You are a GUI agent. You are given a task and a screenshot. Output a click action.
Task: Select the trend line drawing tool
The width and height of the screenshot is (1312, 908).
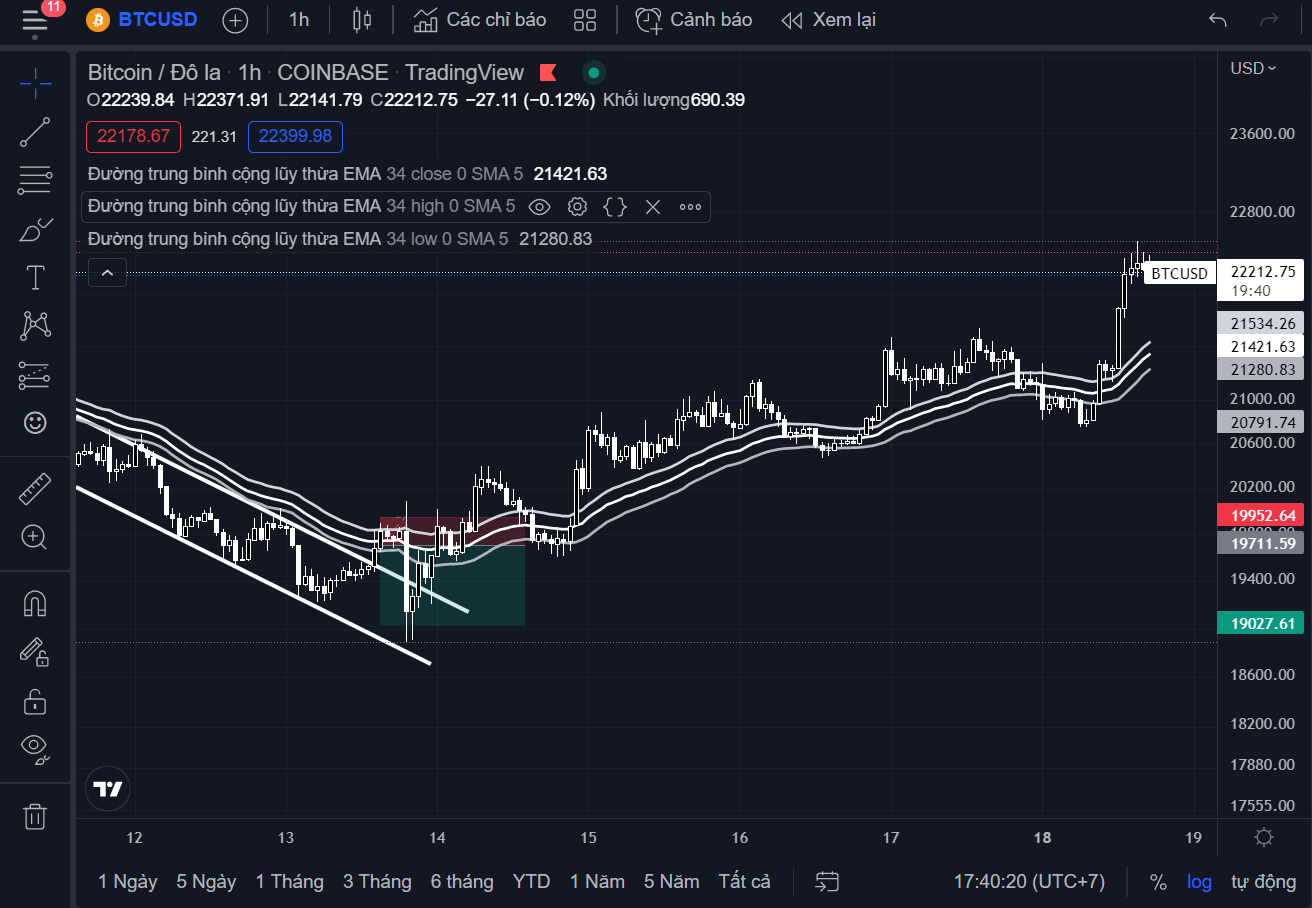click(x=35, y=132)
